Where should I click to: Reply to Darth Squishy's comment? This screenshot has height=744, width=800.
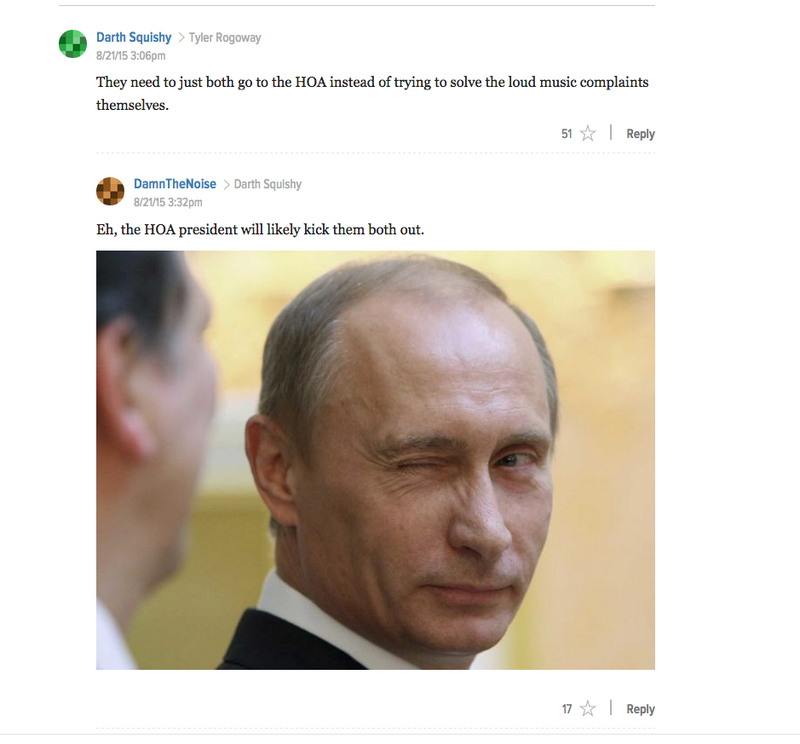640,134
